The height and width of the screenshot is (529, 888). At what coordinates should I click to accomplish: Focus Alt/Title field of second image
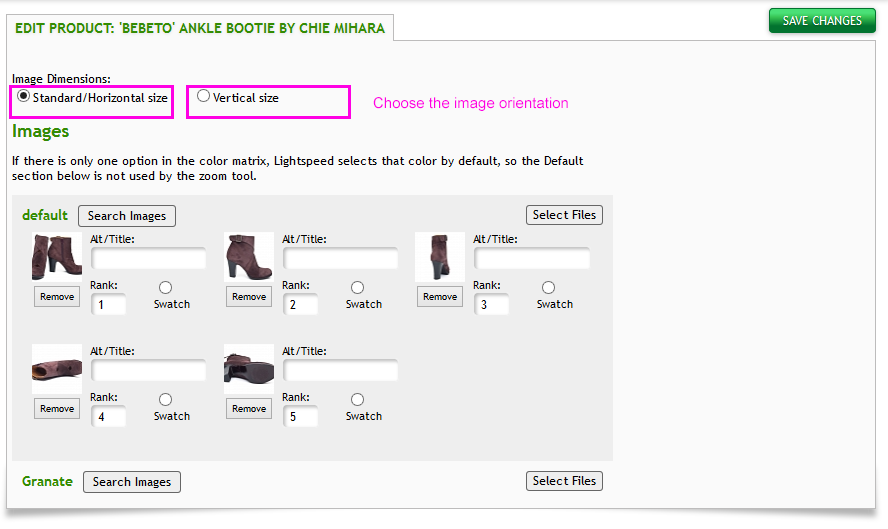click(x=340, y=259)
